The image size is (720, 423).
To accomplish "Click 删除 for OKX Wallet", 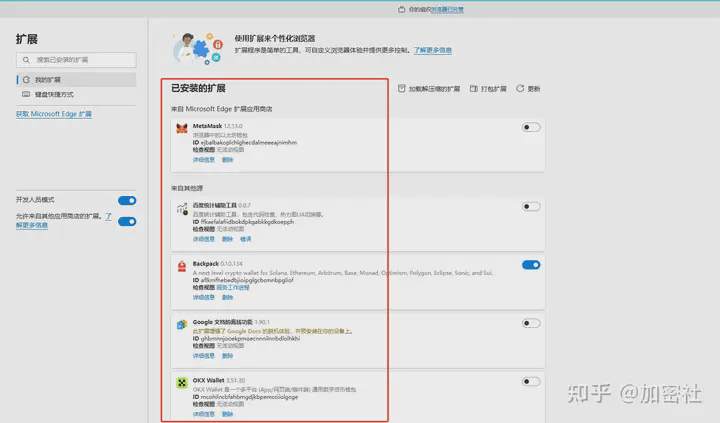I will tap(227, 414).
